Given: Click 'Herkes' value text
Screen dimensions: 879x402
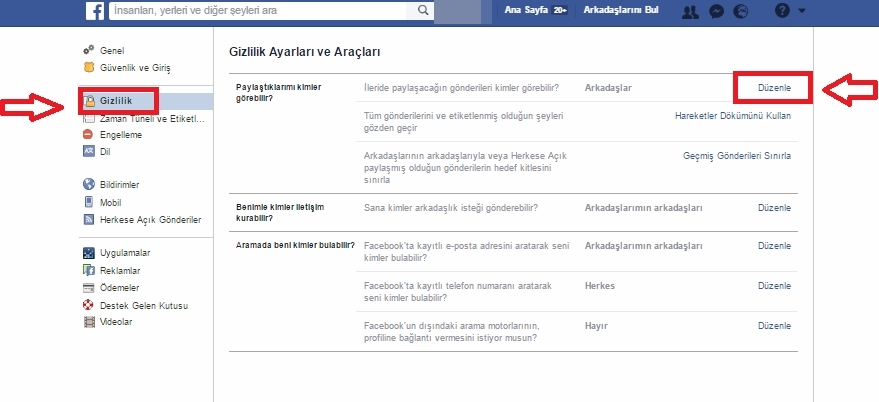Looking at the screenshot, I should pos(599,285).
